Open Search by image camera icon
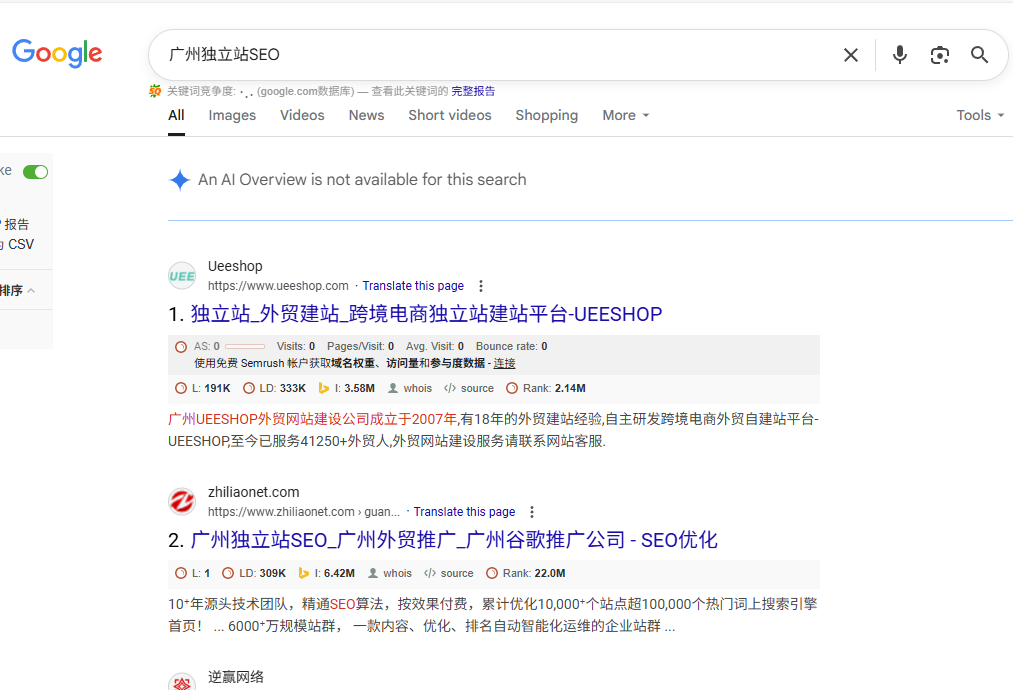1013x690 pixels. (939, 55)
